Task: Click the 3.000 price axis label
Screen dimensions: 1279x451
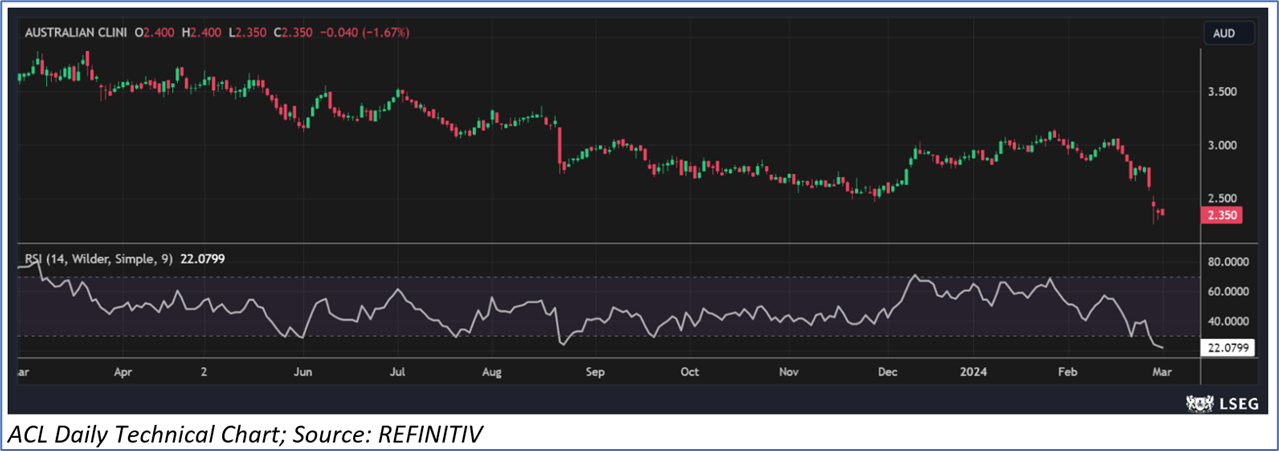Action: point(1224,145)
